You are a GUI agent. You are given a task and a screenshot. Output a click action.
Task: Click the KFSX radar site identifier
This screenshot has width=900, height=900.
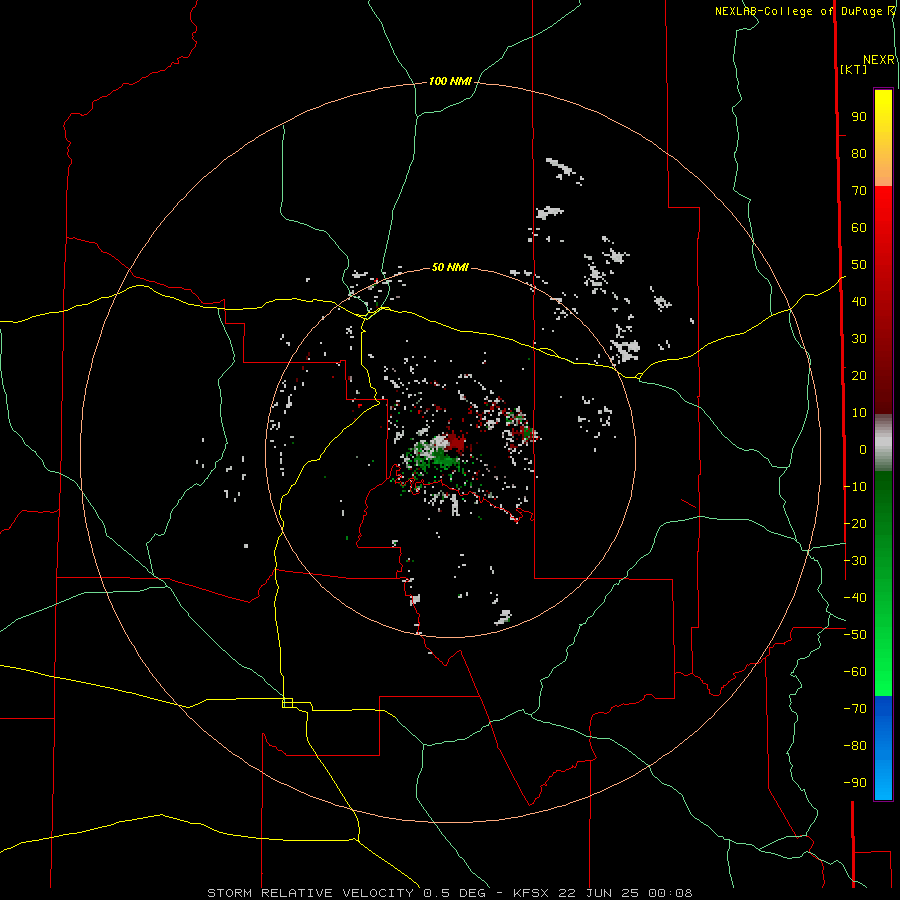(x=531, y=893)
